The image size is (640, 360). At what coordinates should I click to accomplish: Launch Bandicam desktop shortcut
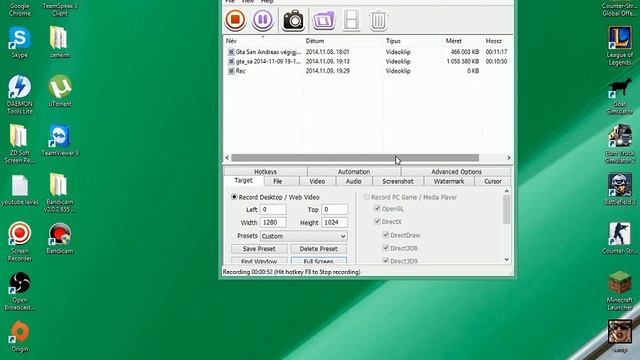point(60,238)
